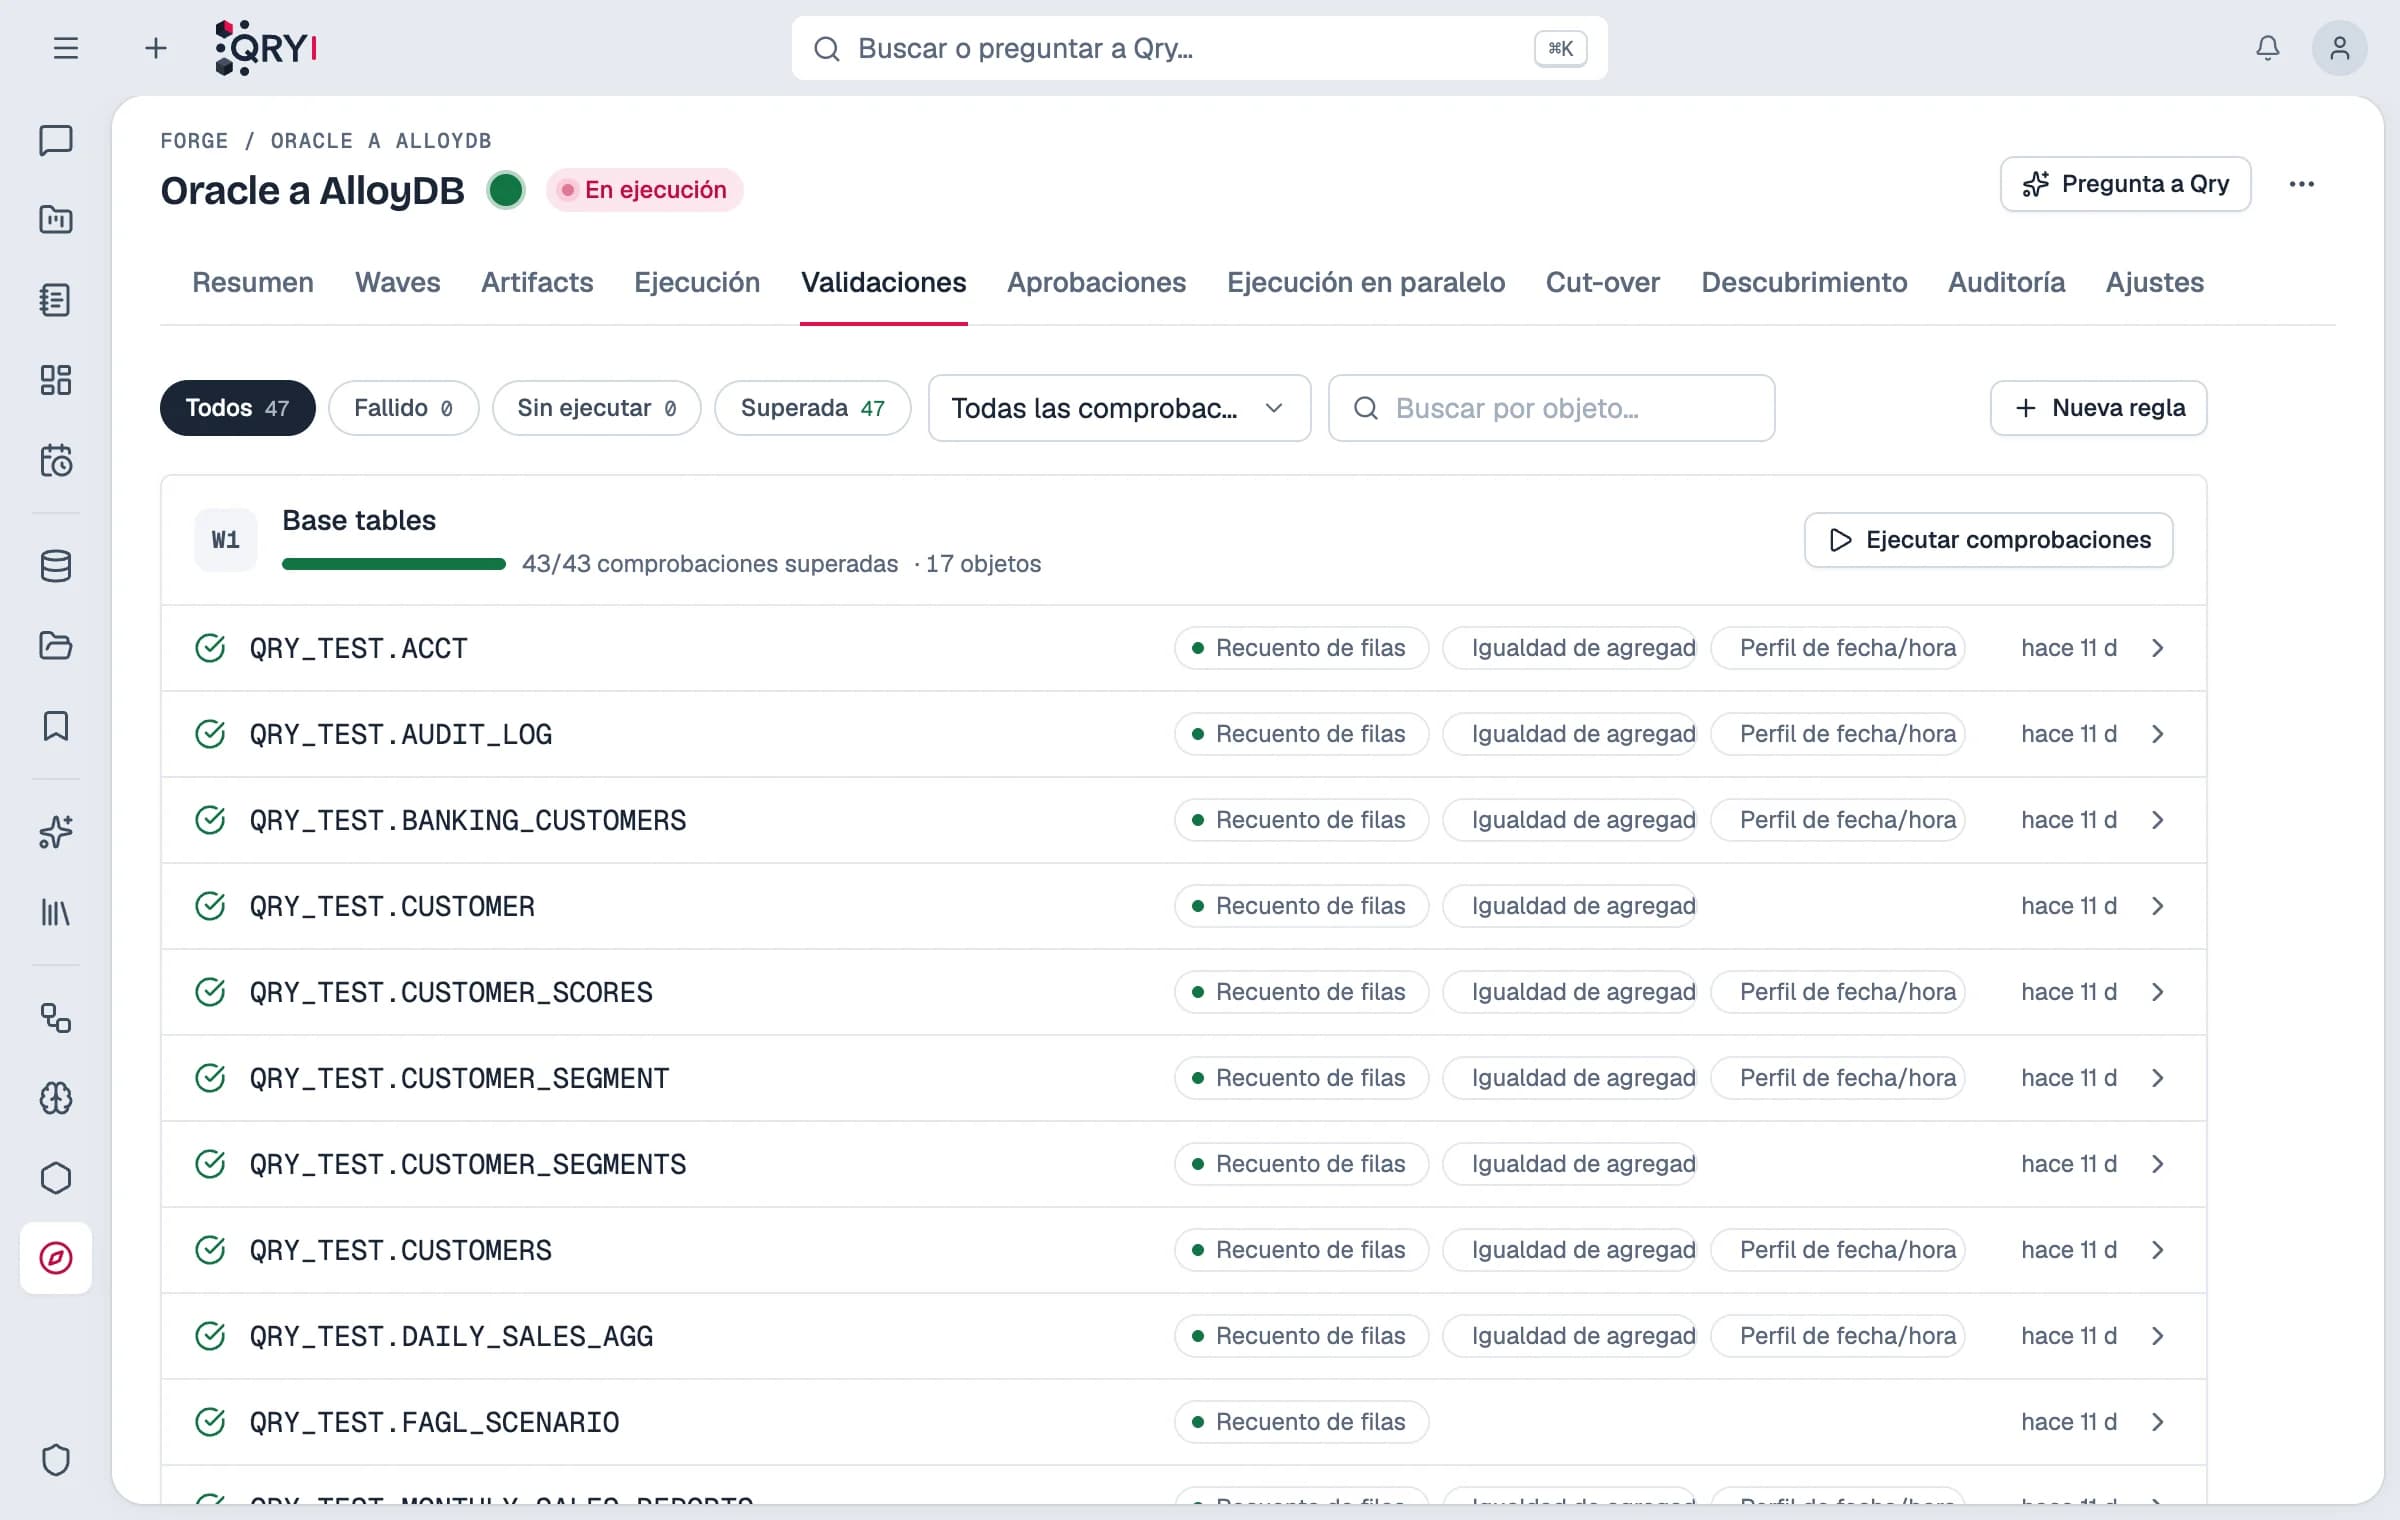This screenshot has height=1520, width=2400.
Task: Expand the QRY_TEST.DAILY_SALES_AGG row chevron
Action: (2157, 1336)
